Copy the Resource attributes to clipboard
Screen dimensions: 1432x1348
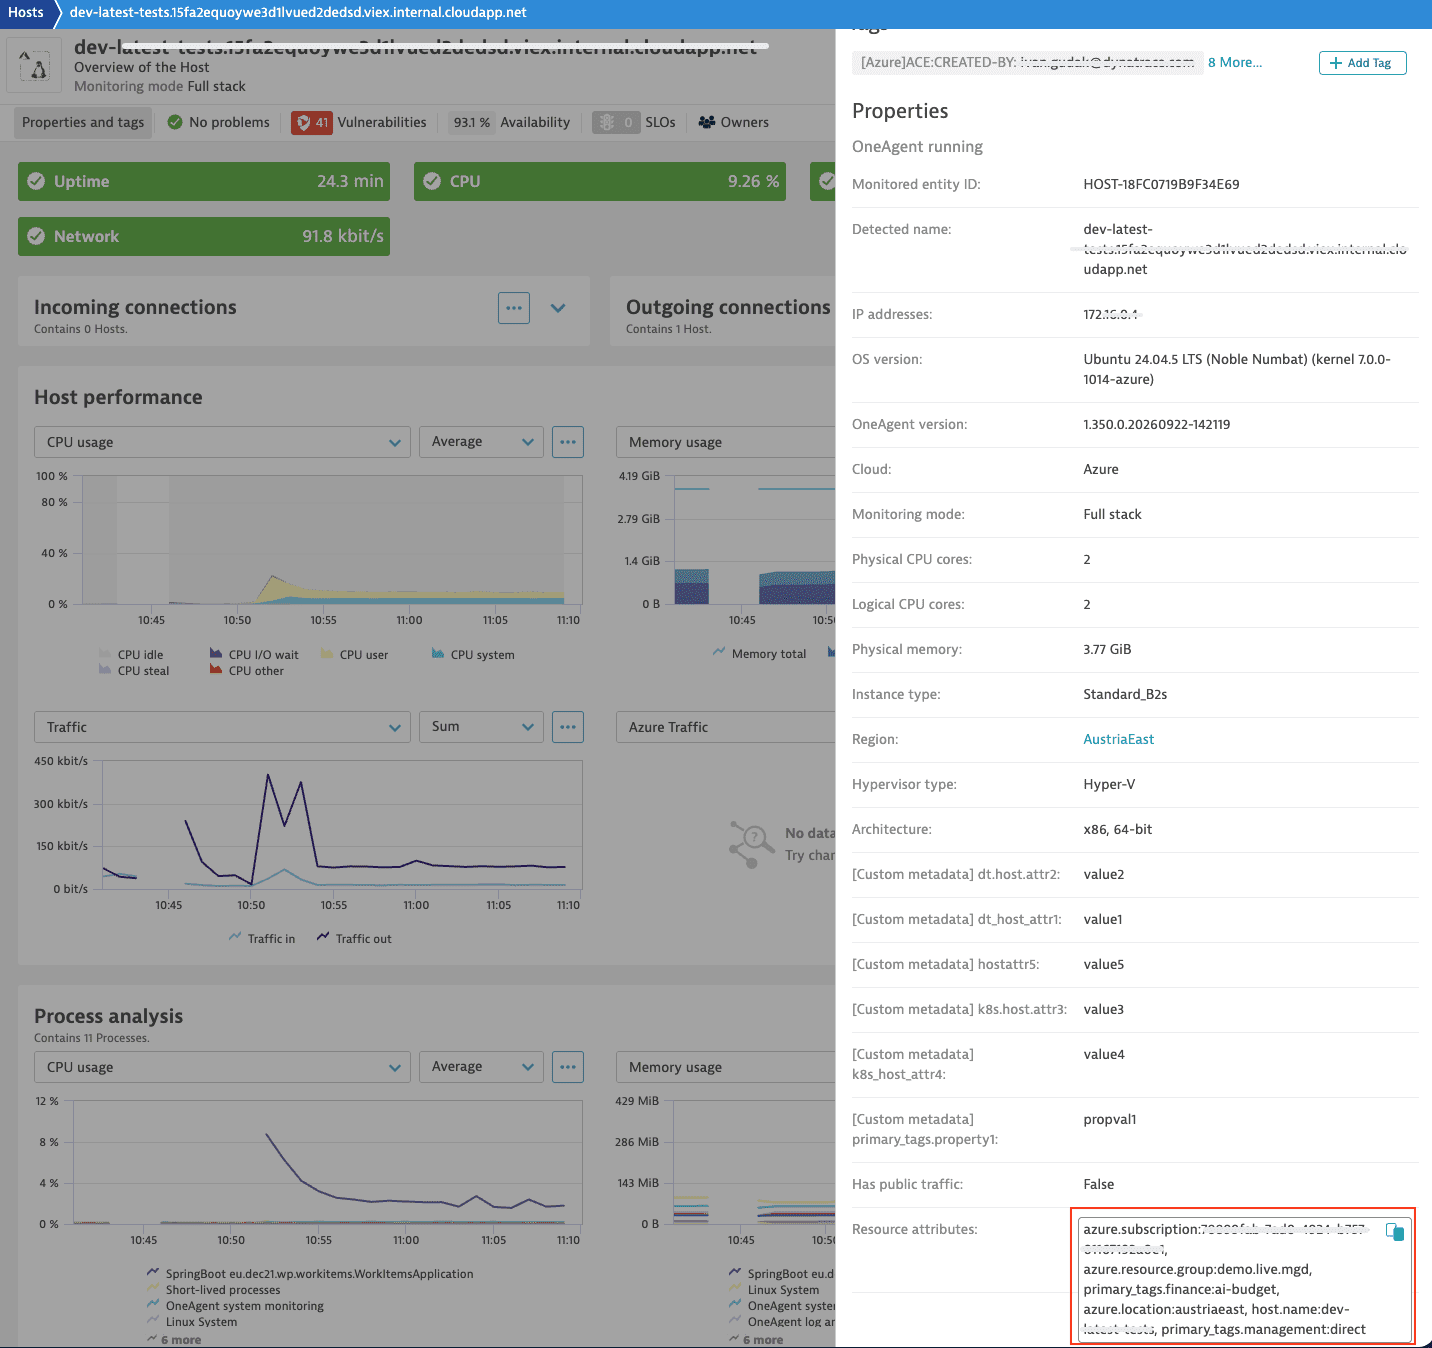click(1395, 1231)
